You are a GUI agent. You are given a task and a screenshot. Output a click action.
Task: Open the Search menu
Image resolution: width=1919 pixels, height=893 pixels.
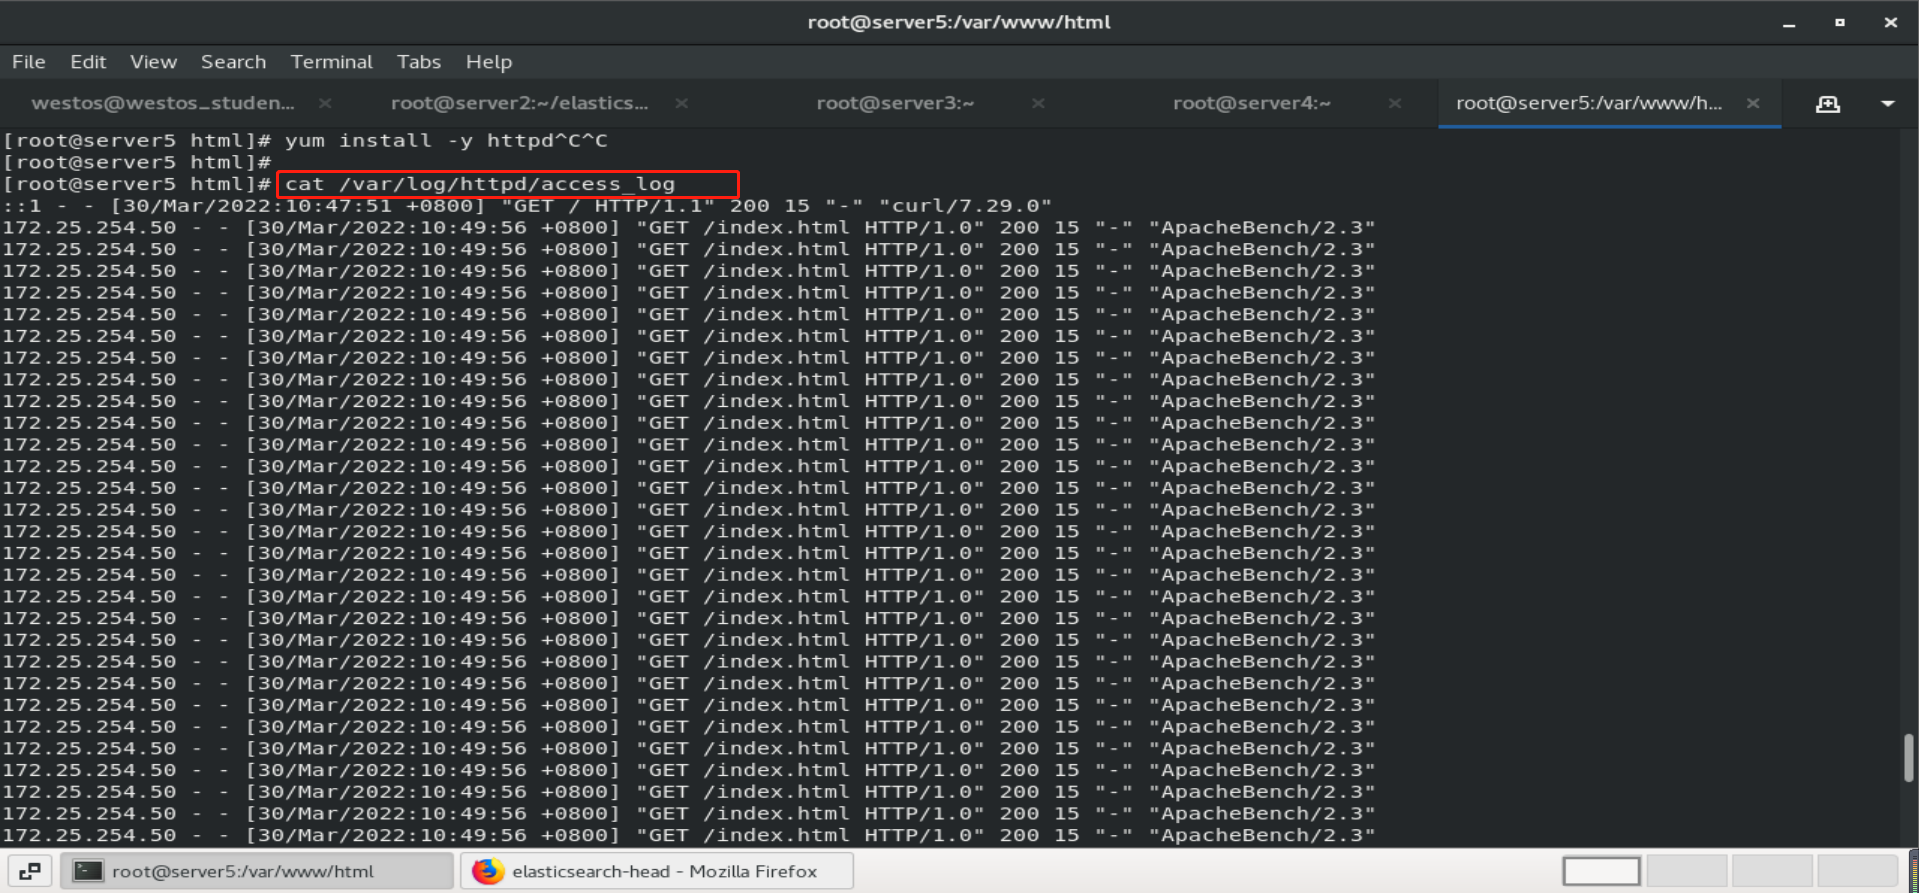[233, 62]
